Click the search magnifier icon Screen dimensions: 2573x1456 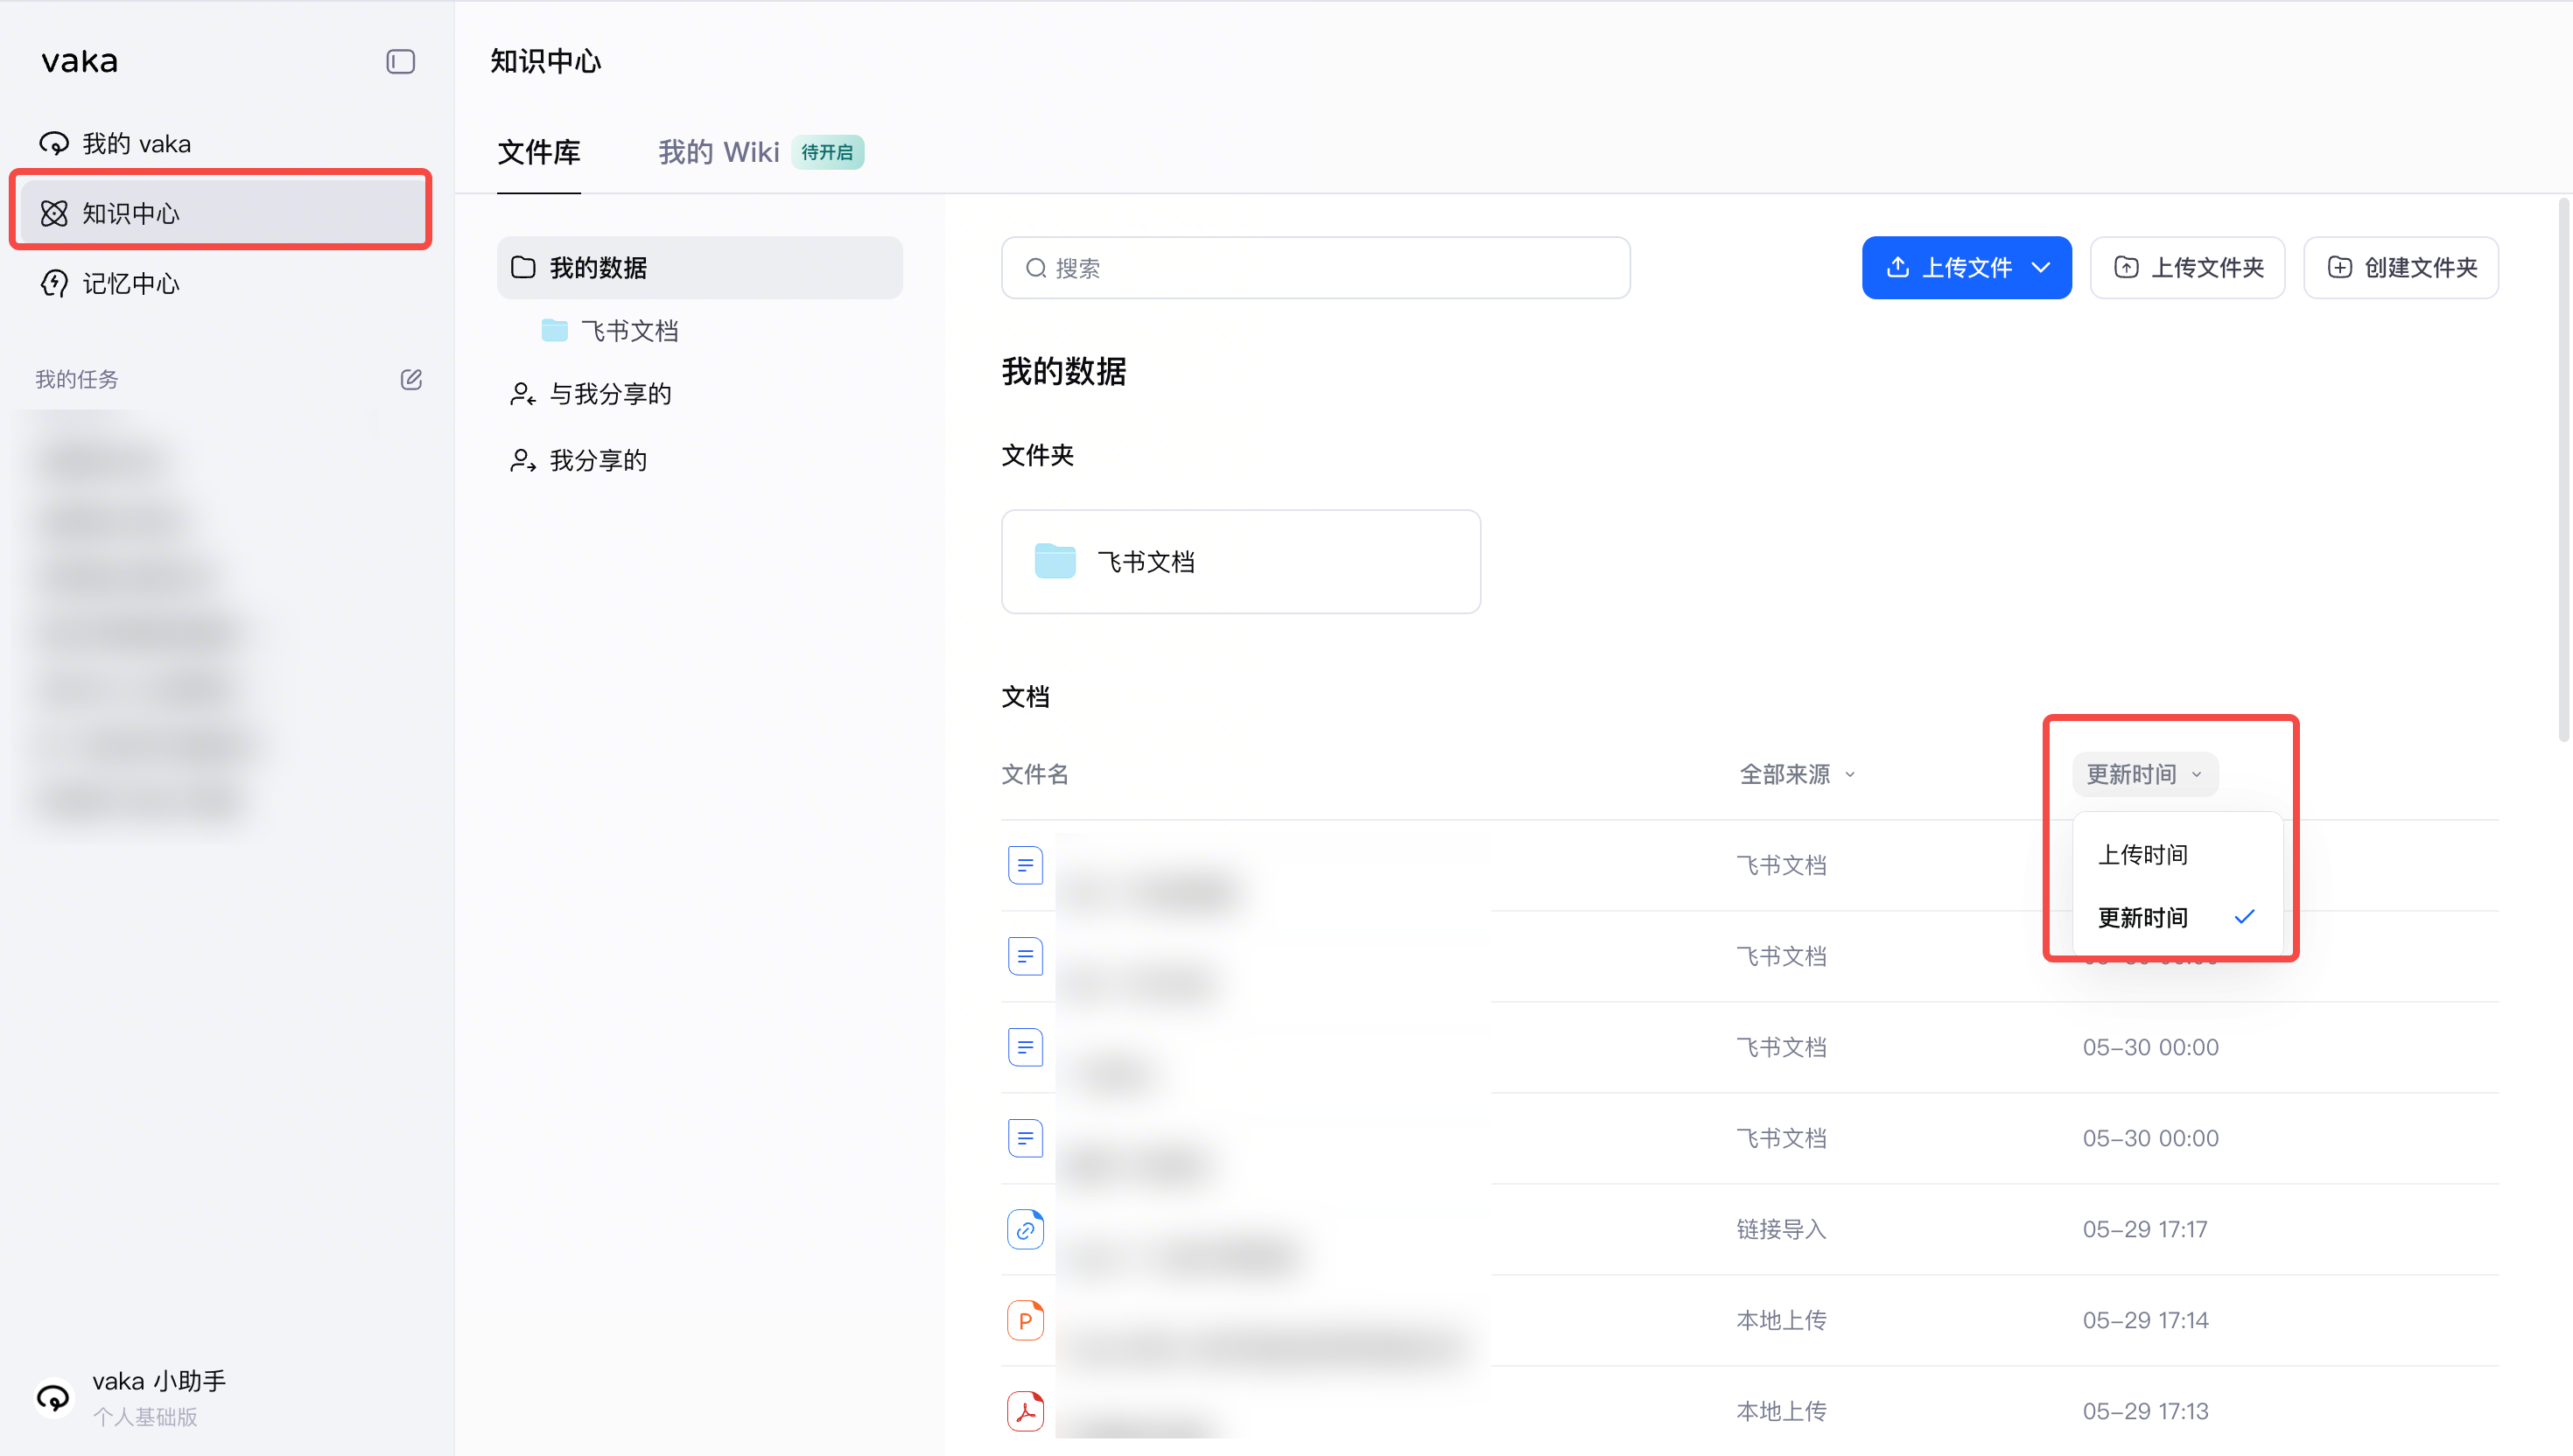tap(1035, 268)
